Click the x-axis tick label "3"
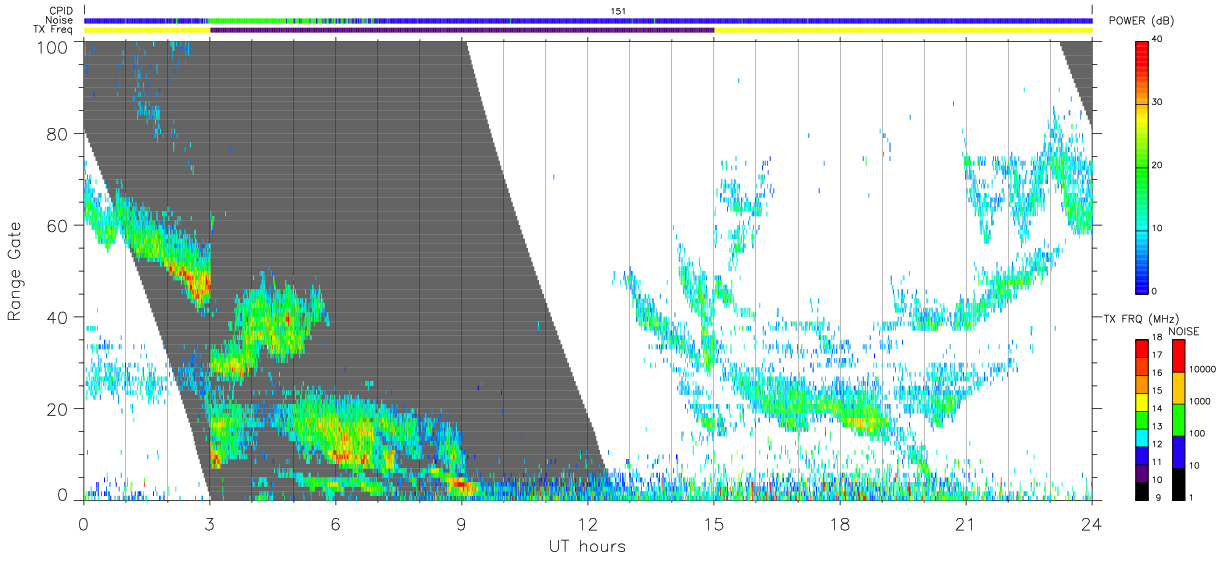This screenshot has width=1228, height=567. [x=209, y=525]
